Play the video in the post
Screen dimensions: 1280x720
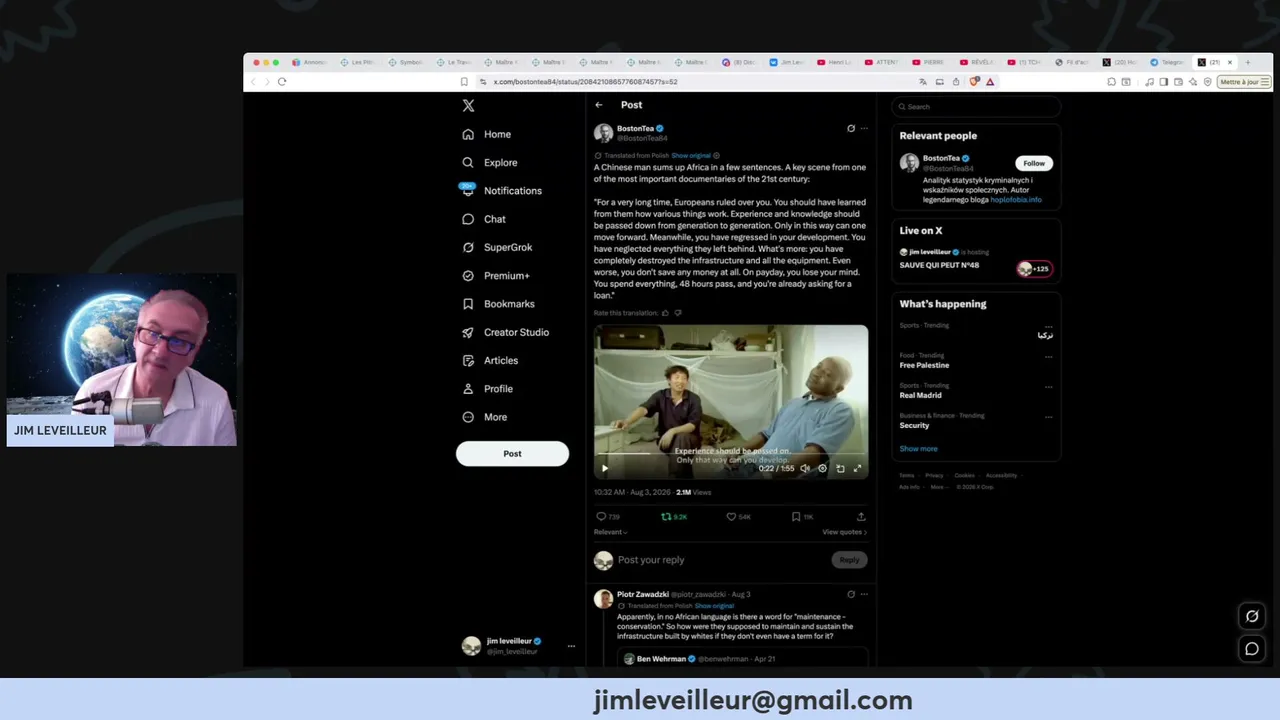pos(604,468)
